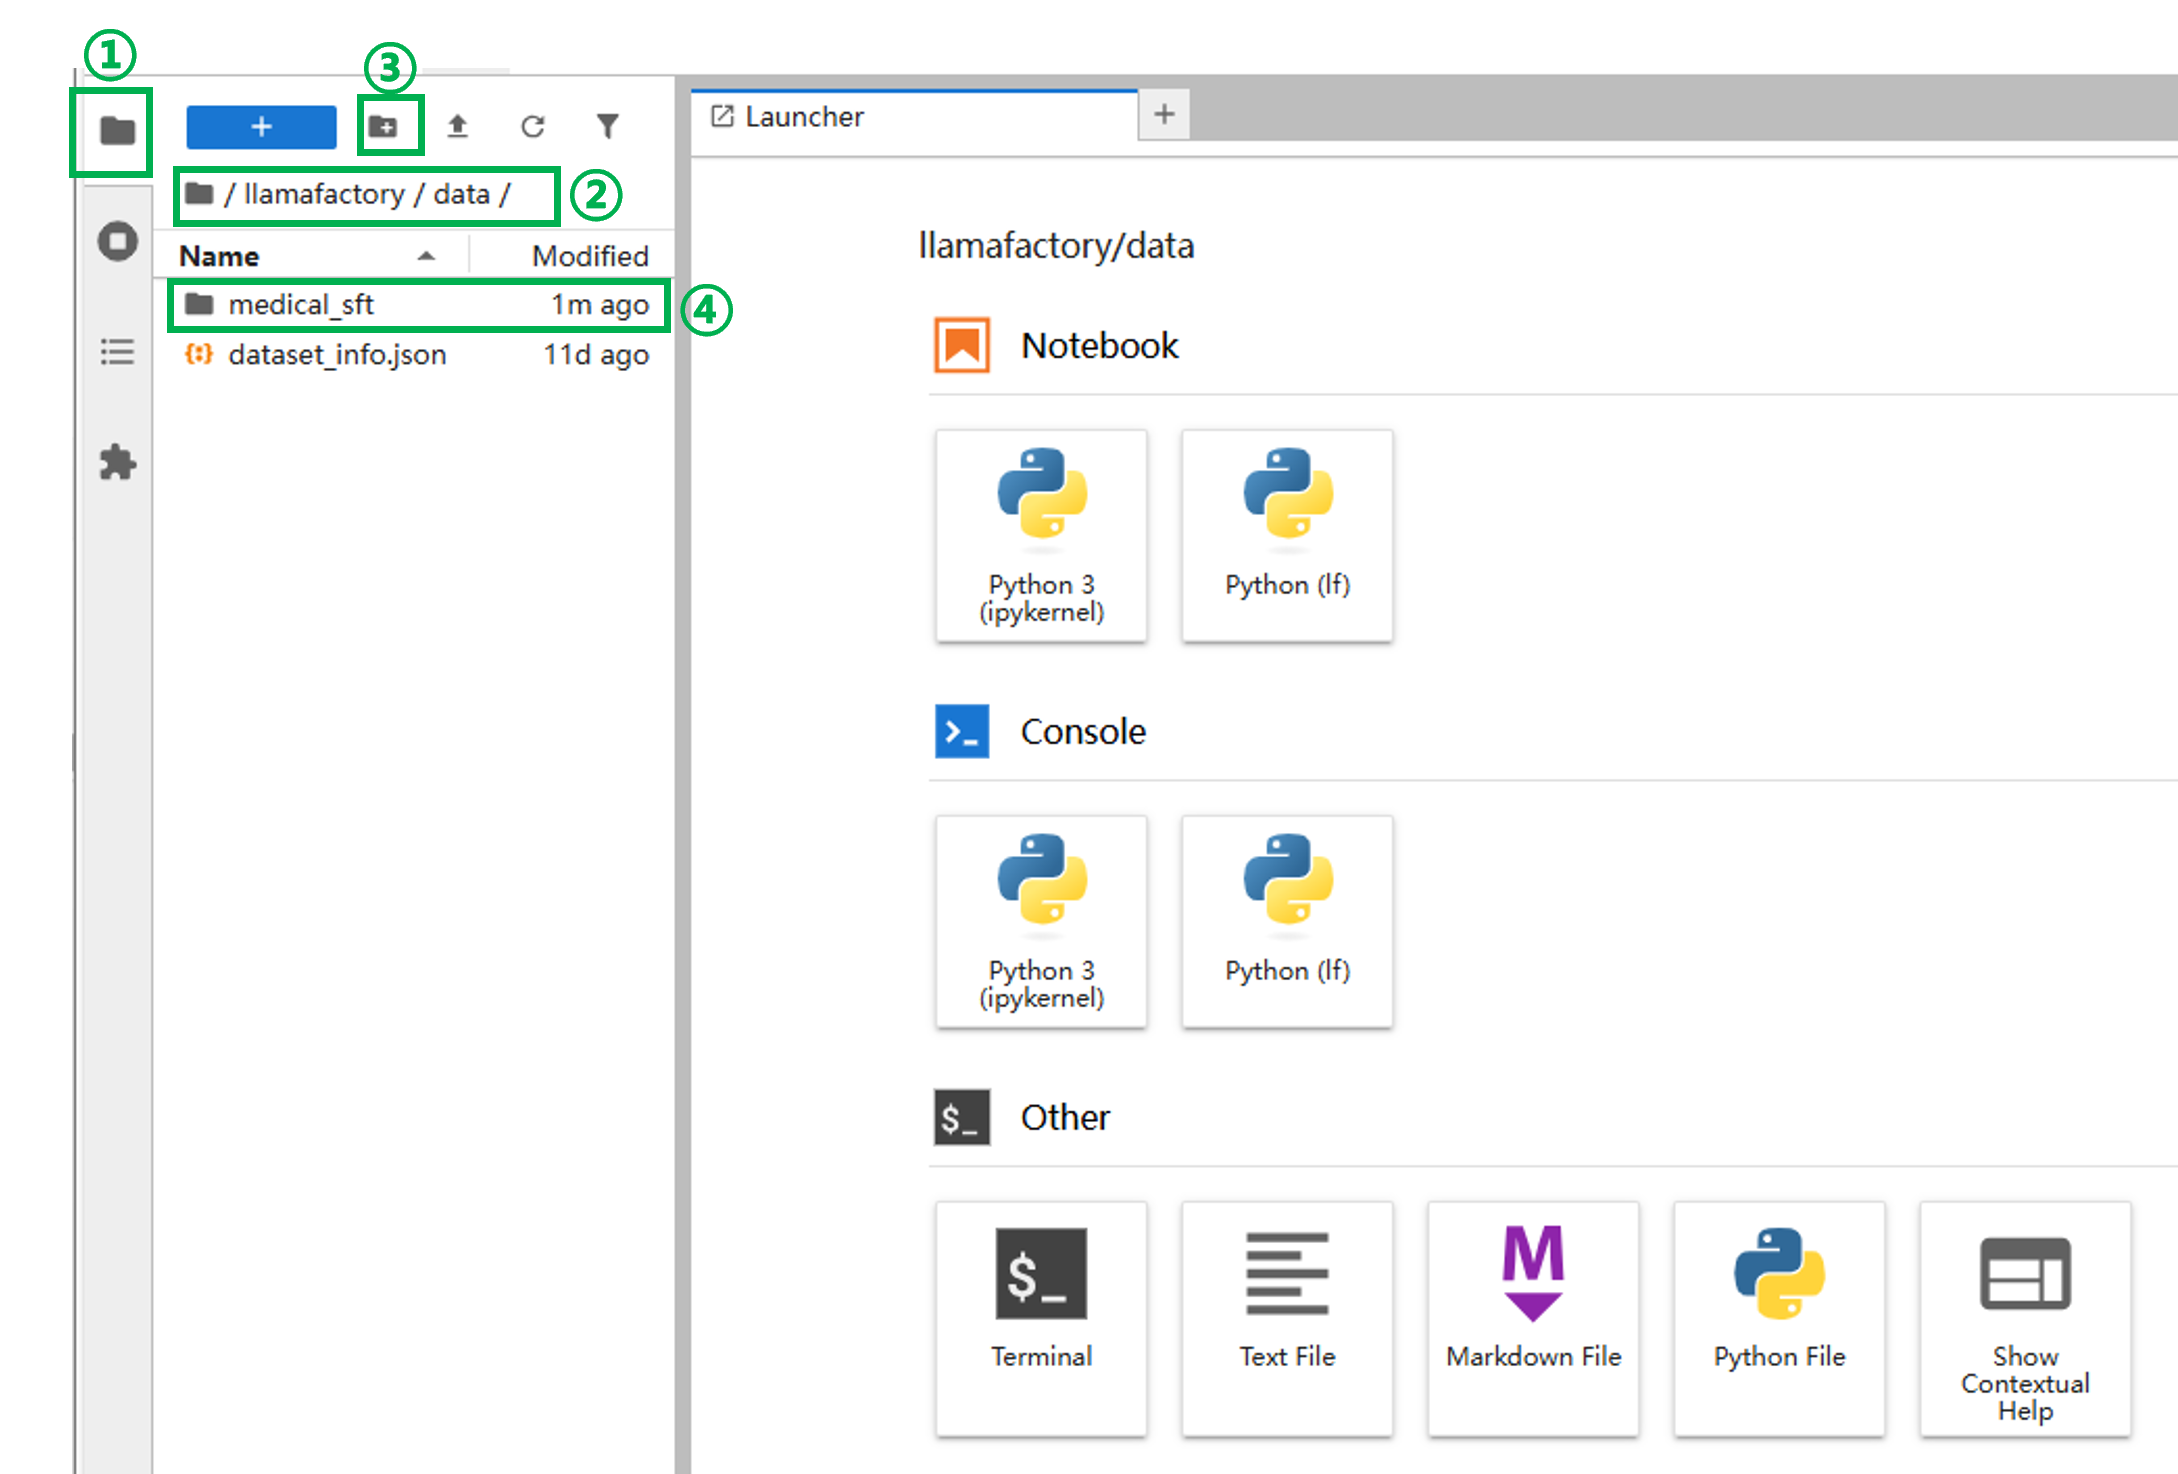
Task: Sort files by the Name column
Action: (x=220, y=256)
